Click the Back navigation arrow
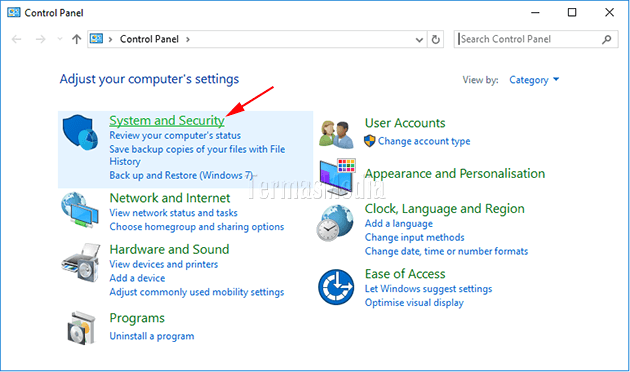The height and width of the screenshot is (372, 630). [x=16, y=39]
